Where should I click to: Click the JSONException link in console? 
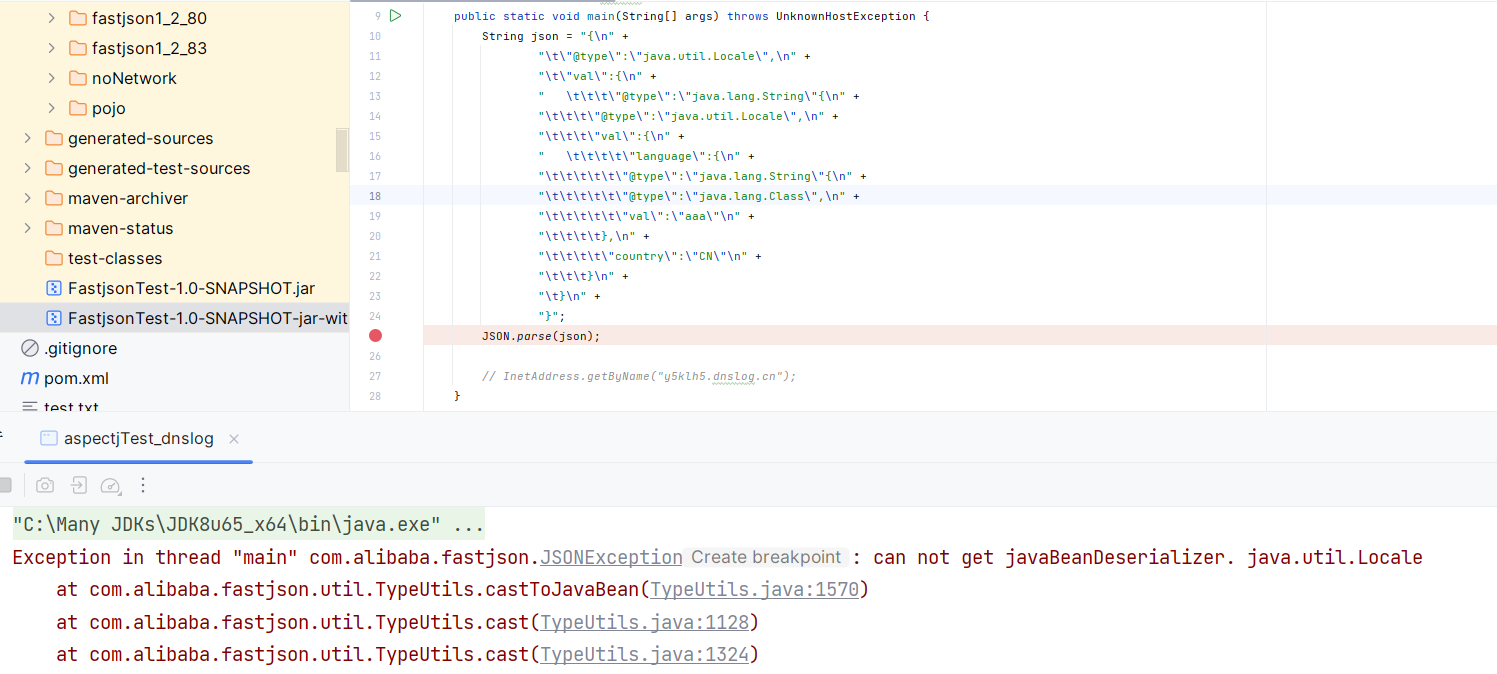click(611, 557)
